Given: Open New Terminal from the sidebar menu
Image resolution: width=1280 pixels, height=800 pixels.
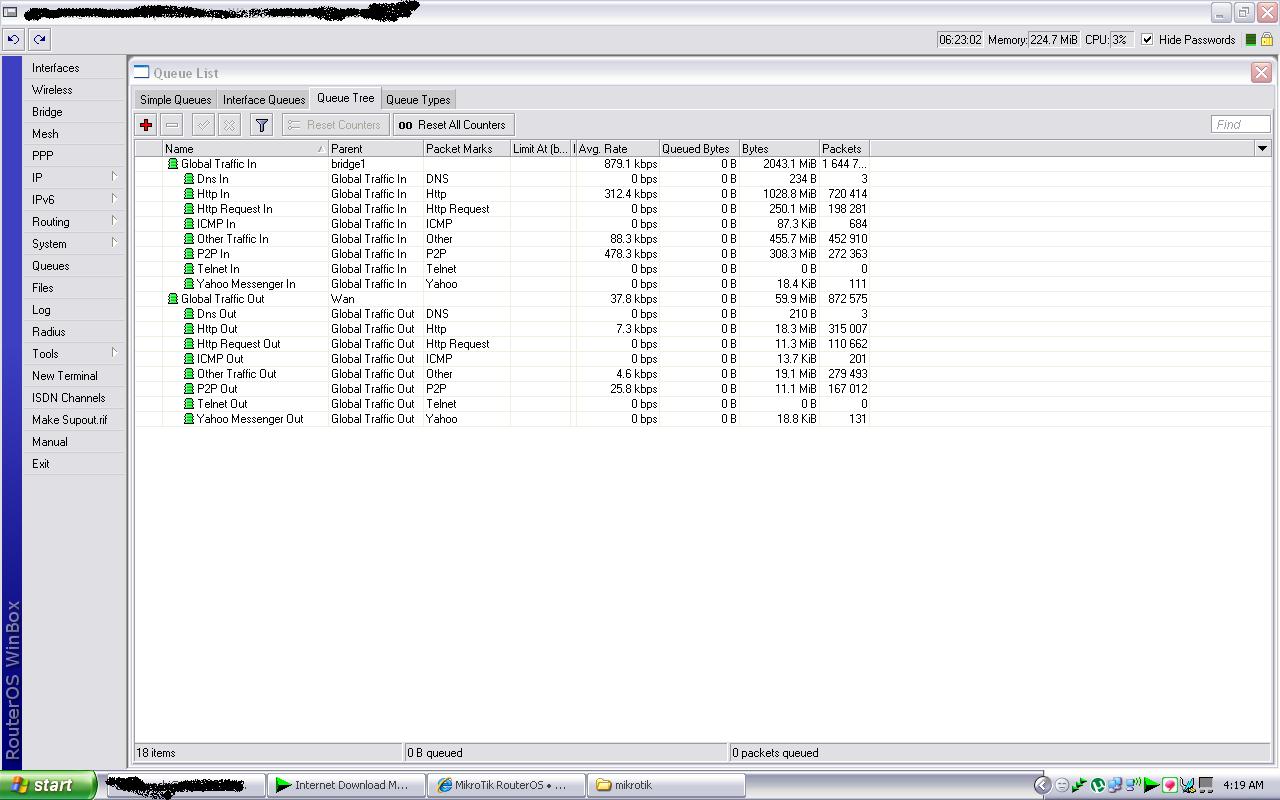Looking at the screenshot, I should click(x=64, y=375).
